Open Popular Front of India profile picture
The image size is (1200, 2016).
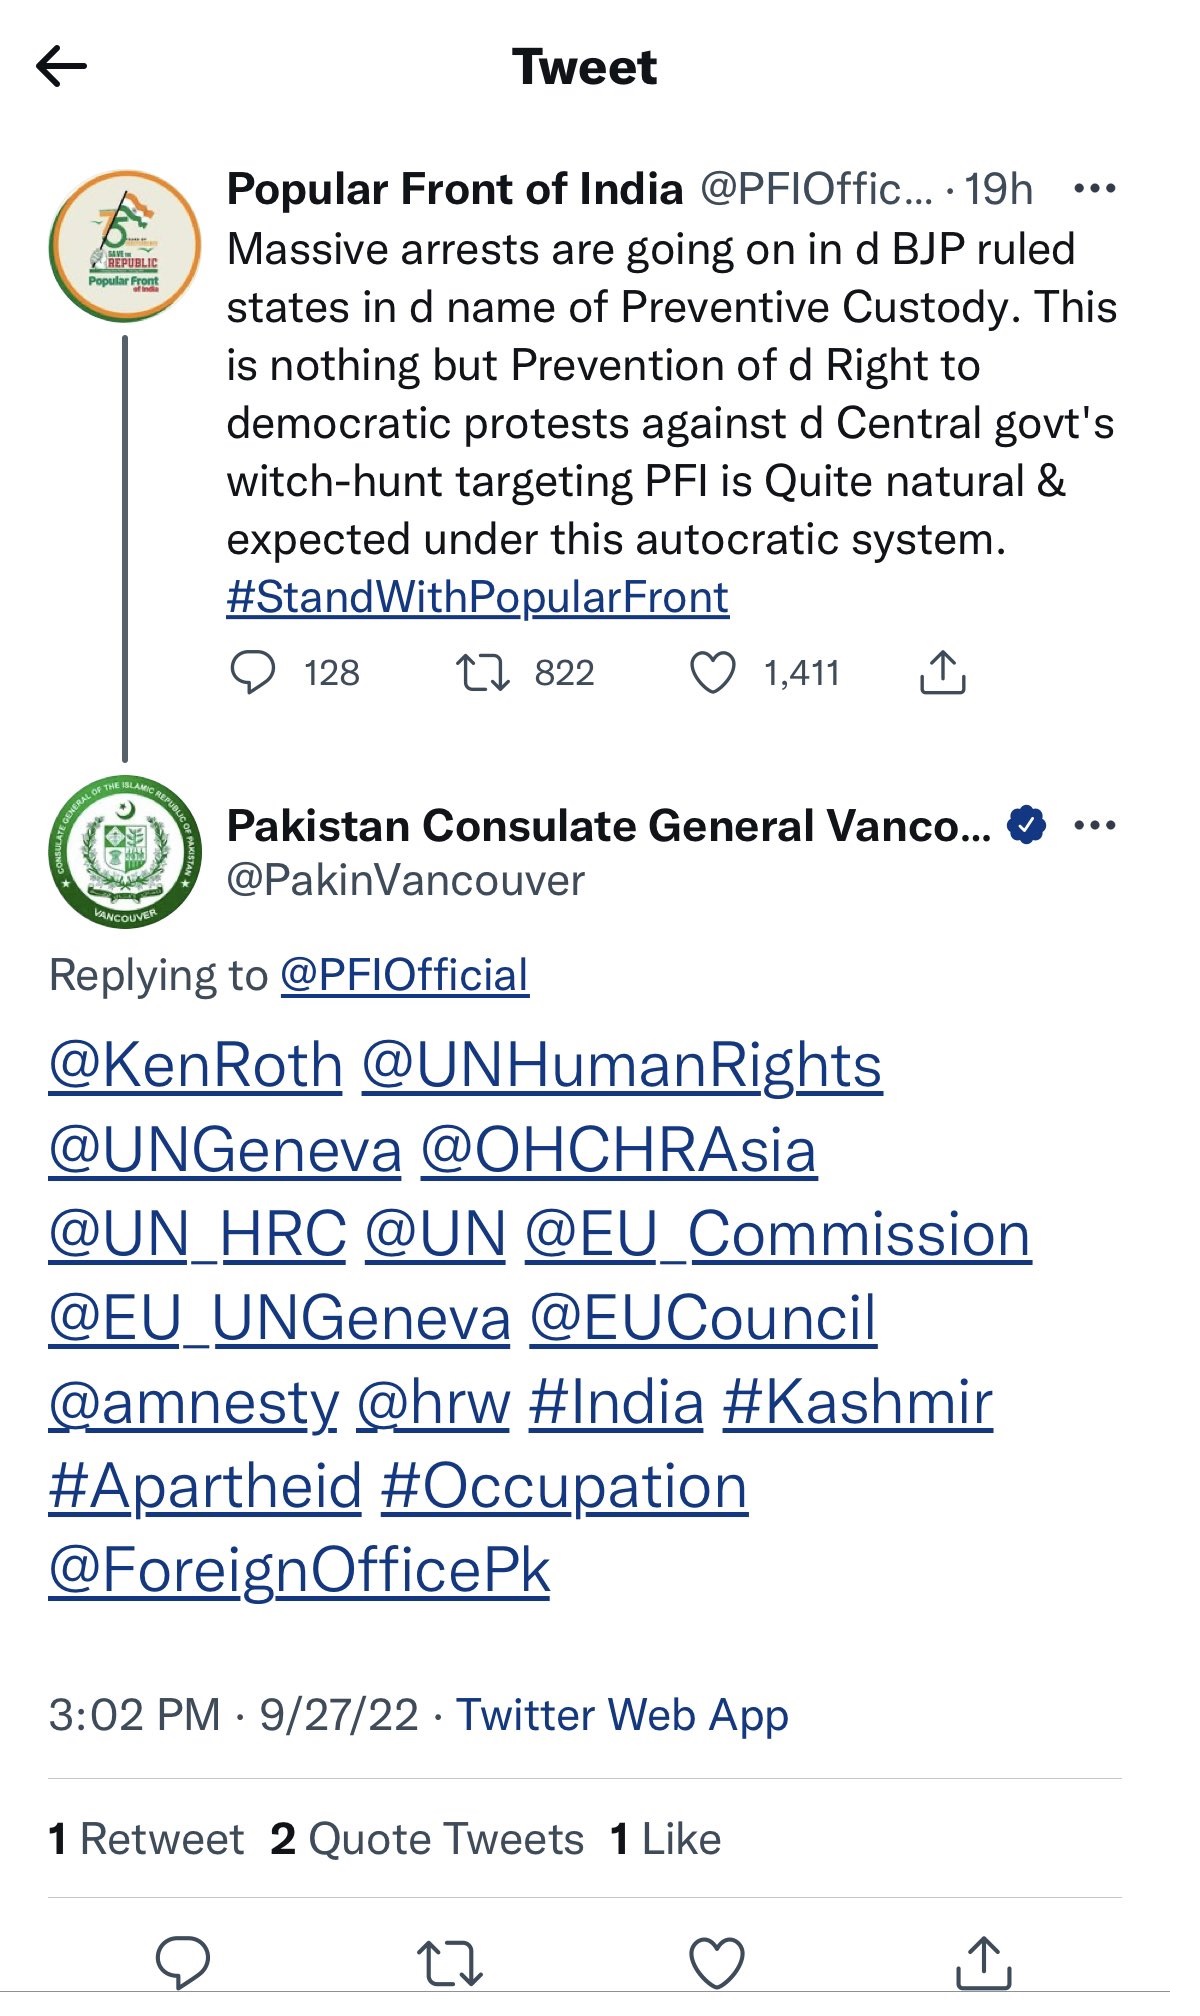click(124, 246)
